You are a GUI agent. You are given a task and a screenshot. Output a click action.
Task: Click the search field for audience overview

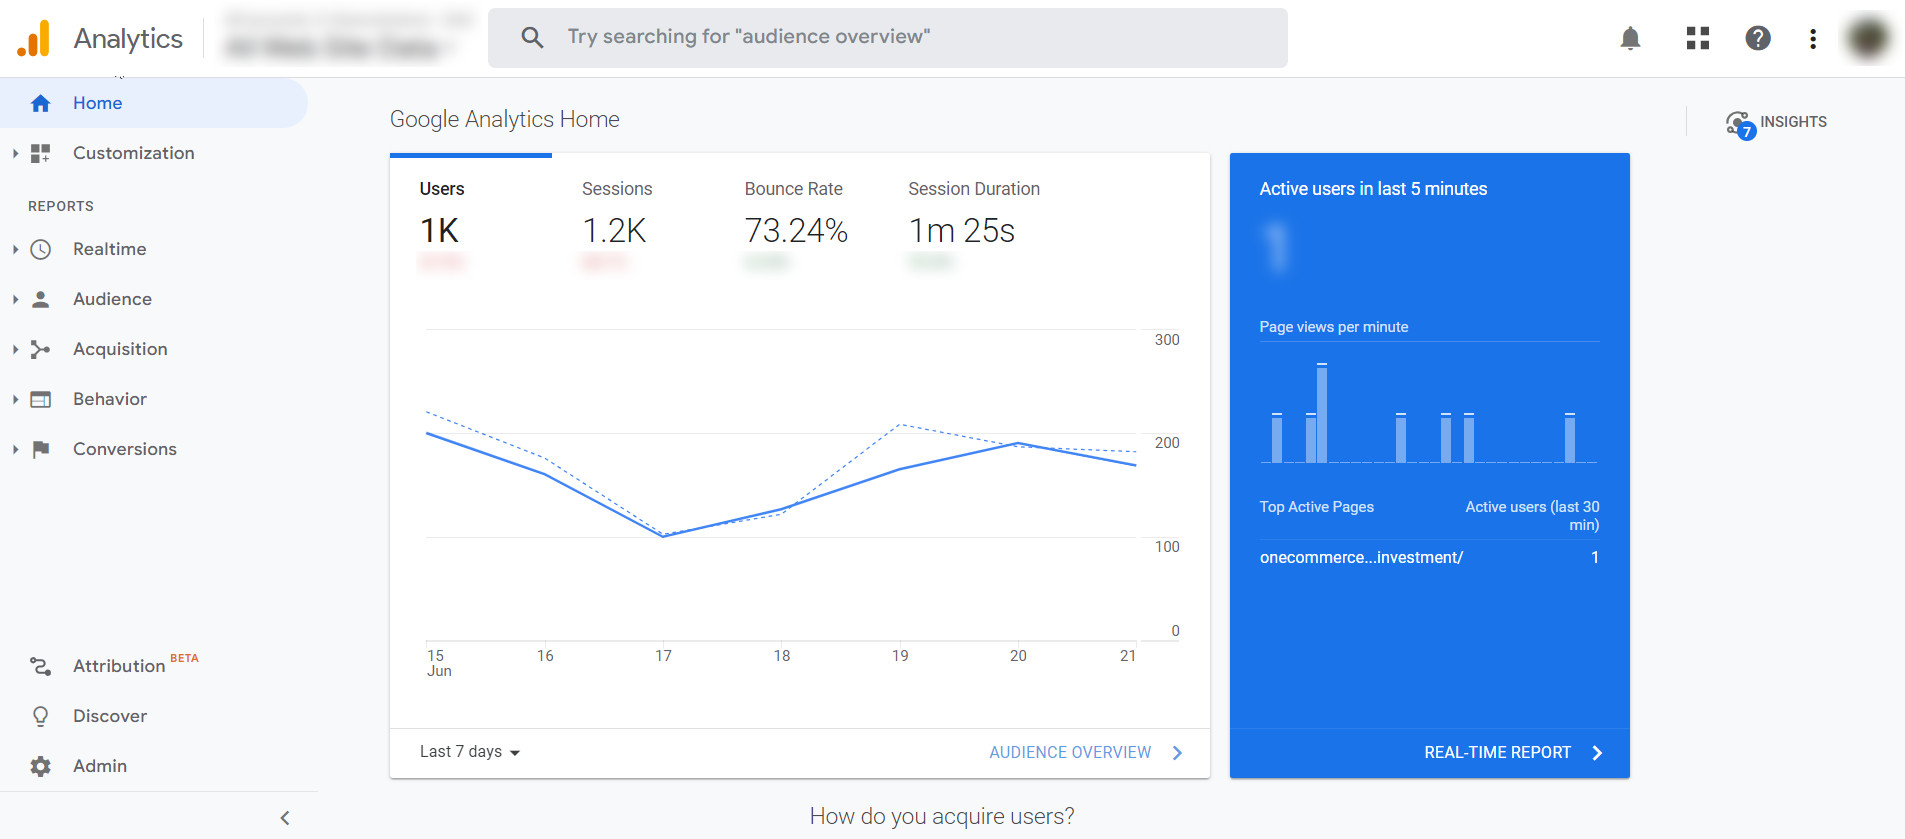click(x=888, y=38)
